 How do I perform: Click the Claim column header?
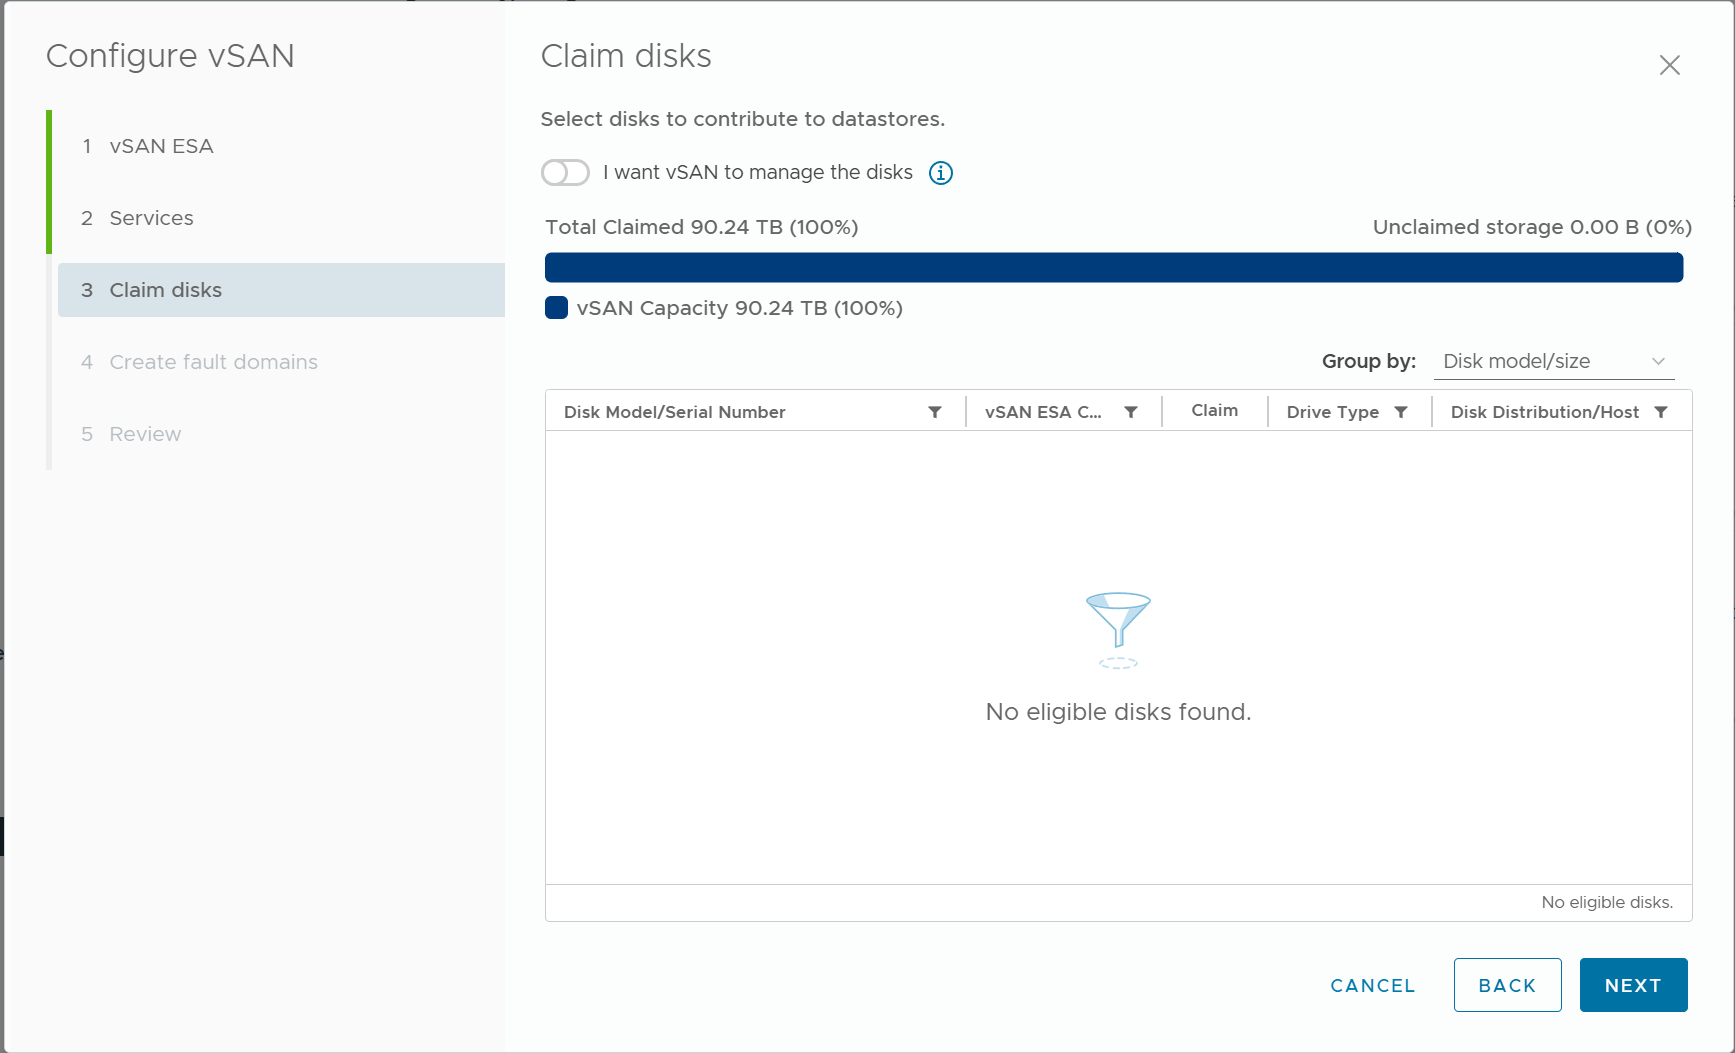pyautogui.click(x=1215, y=411)
